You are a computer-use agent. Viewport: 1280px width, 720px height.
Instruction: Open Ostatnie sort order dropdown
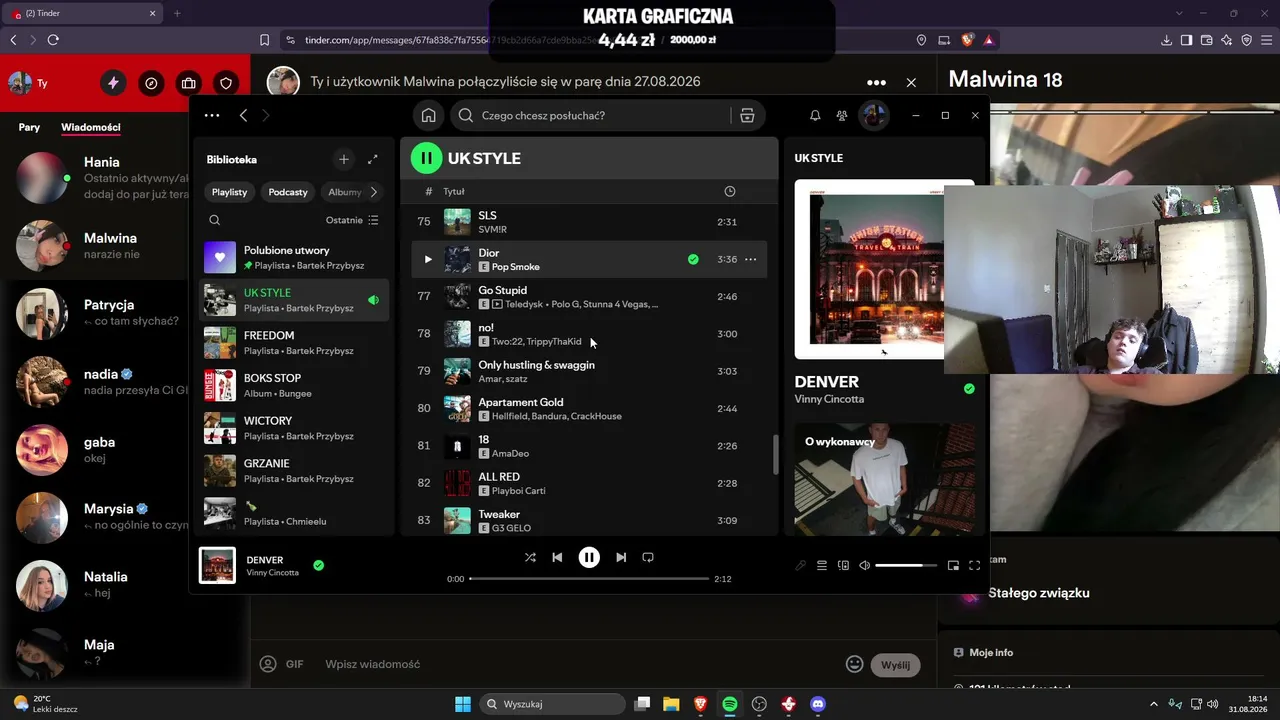[352, 220]
